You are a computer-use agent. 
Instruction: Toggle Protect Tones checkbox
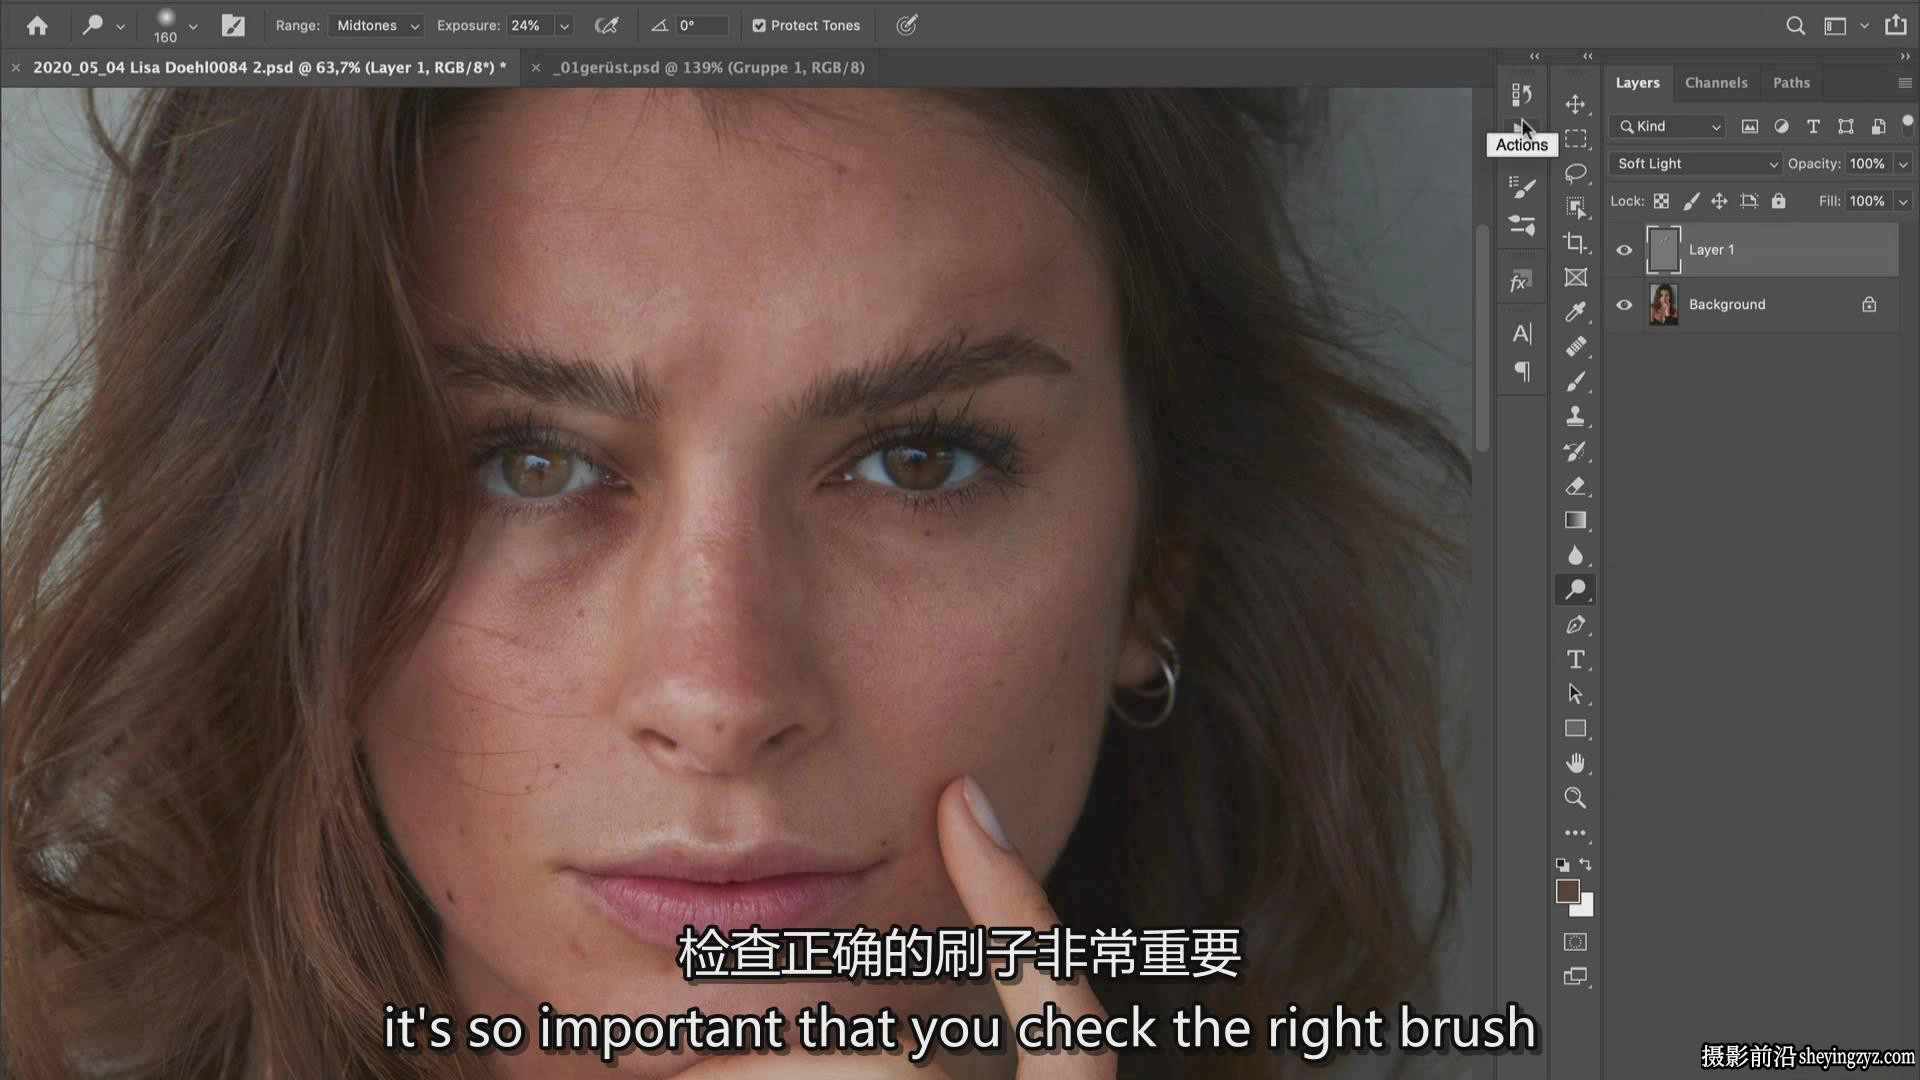pyautogui.click(x=759, y=26)
